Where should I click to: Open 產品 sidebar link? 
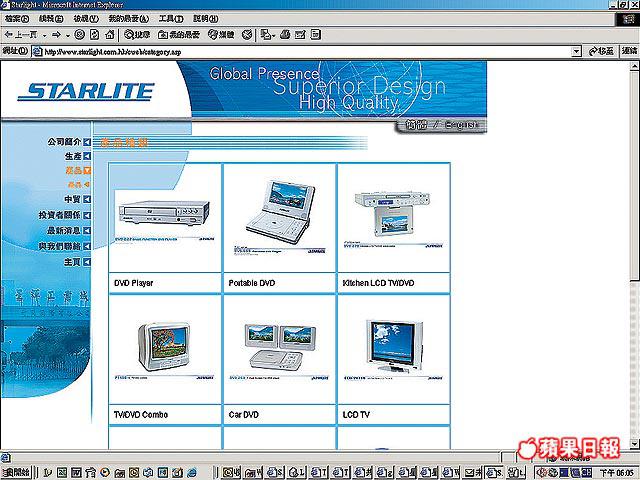point(78,170)
